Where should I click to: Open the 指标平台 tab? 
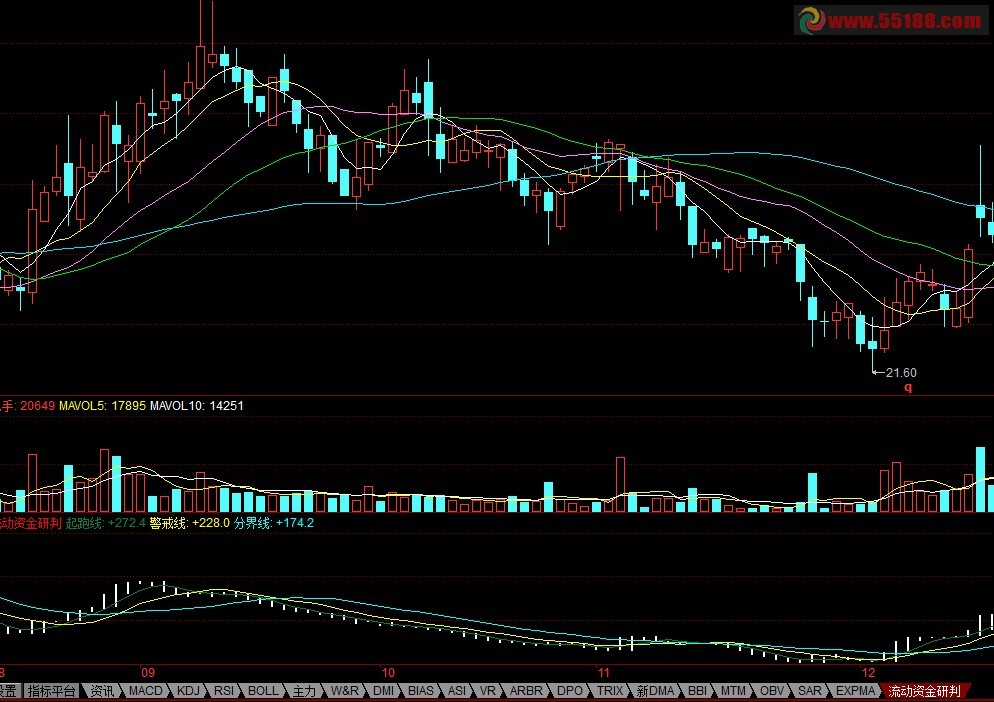click(x=51, y=691)
